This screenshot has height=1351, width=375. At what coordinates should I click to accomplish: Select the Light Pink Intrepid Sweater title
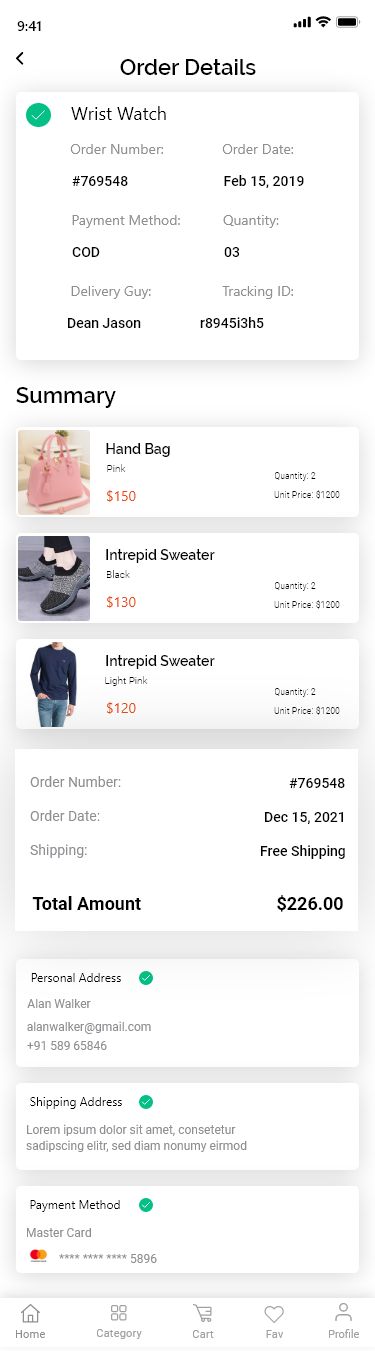(160, 661)
